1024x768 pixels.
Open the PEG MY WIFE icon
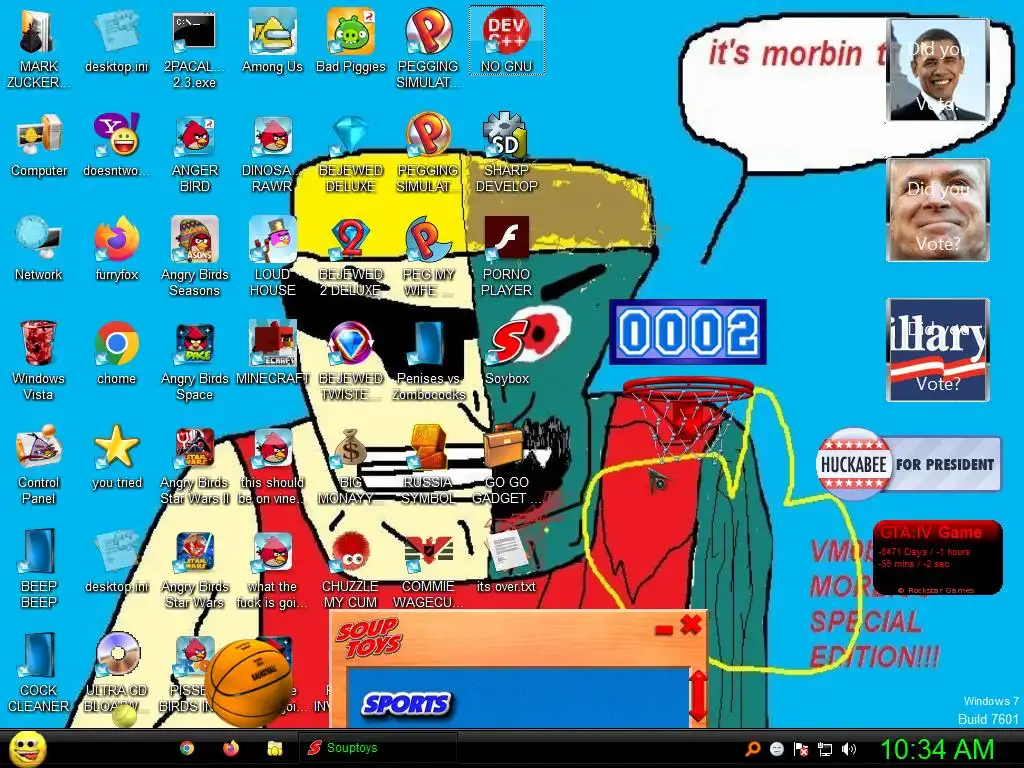click(428, 257)
